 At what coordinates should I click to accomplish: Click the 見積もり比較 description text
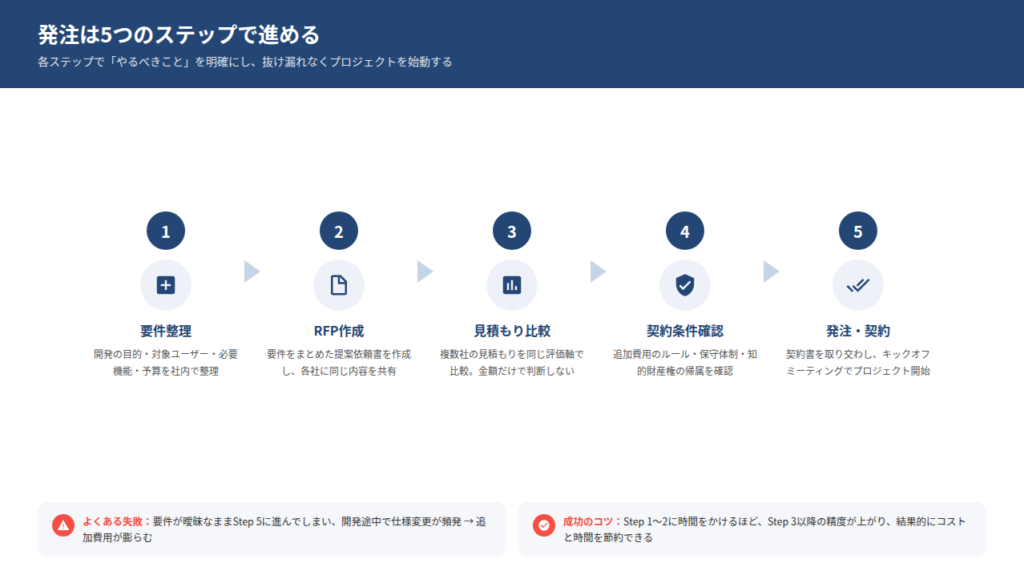(x=512, y=362)
